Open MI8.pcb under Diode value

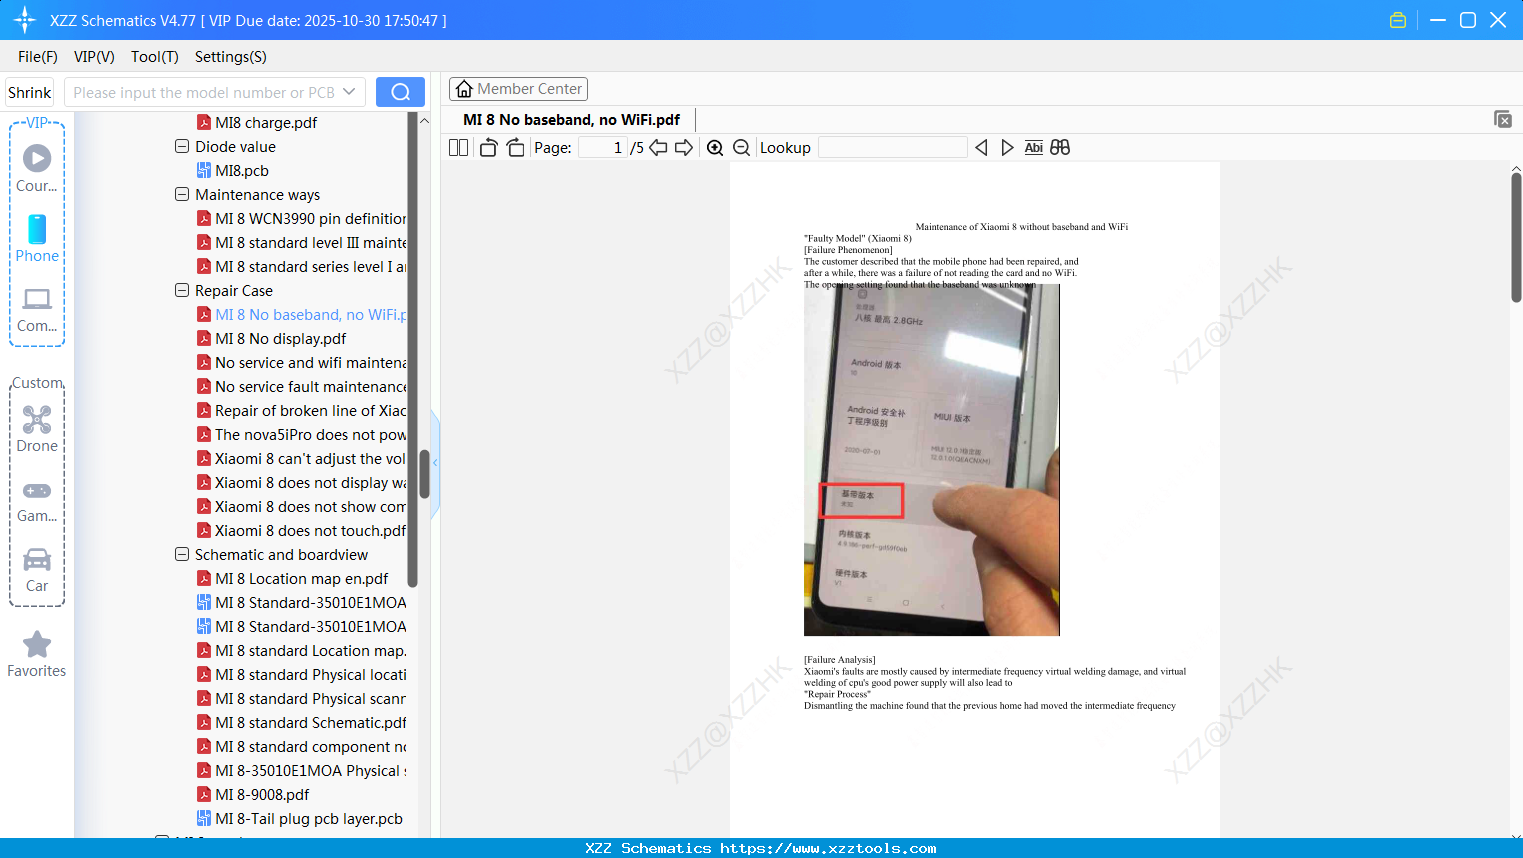click(x=242, y=171)
